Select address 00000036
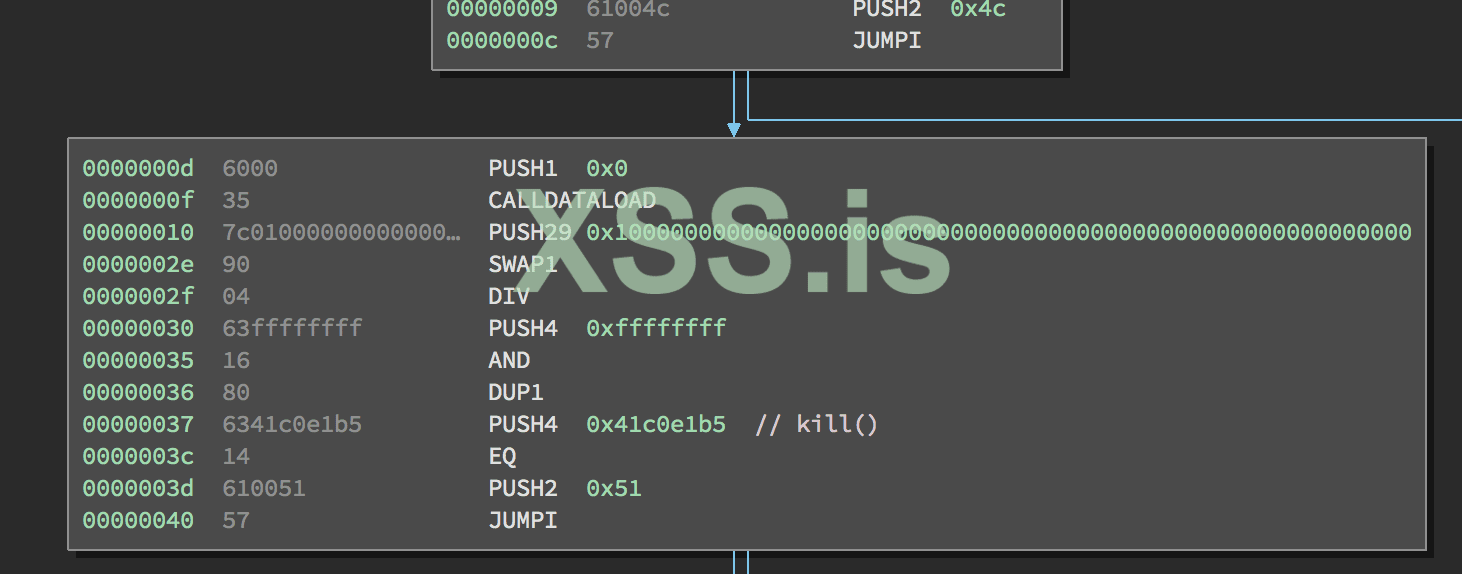Viewport: 1462px width, 574px height. (x=138, y=393)
